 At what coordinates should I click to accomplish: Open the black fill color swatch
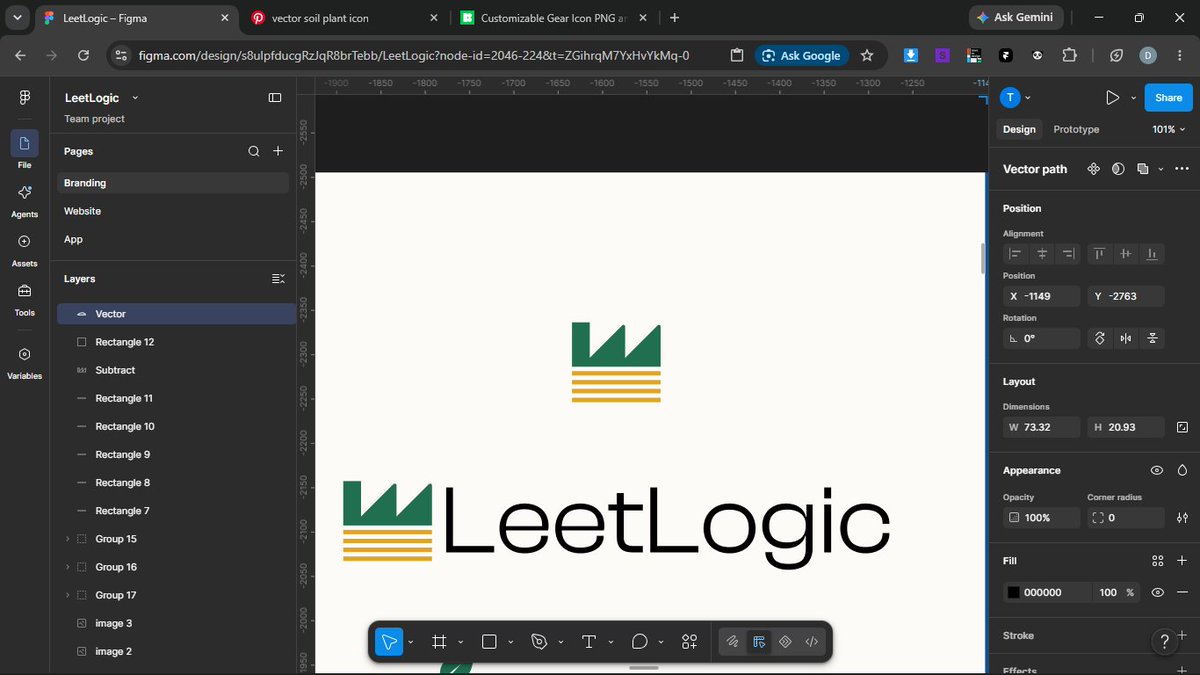click(x=1013, y=592)
